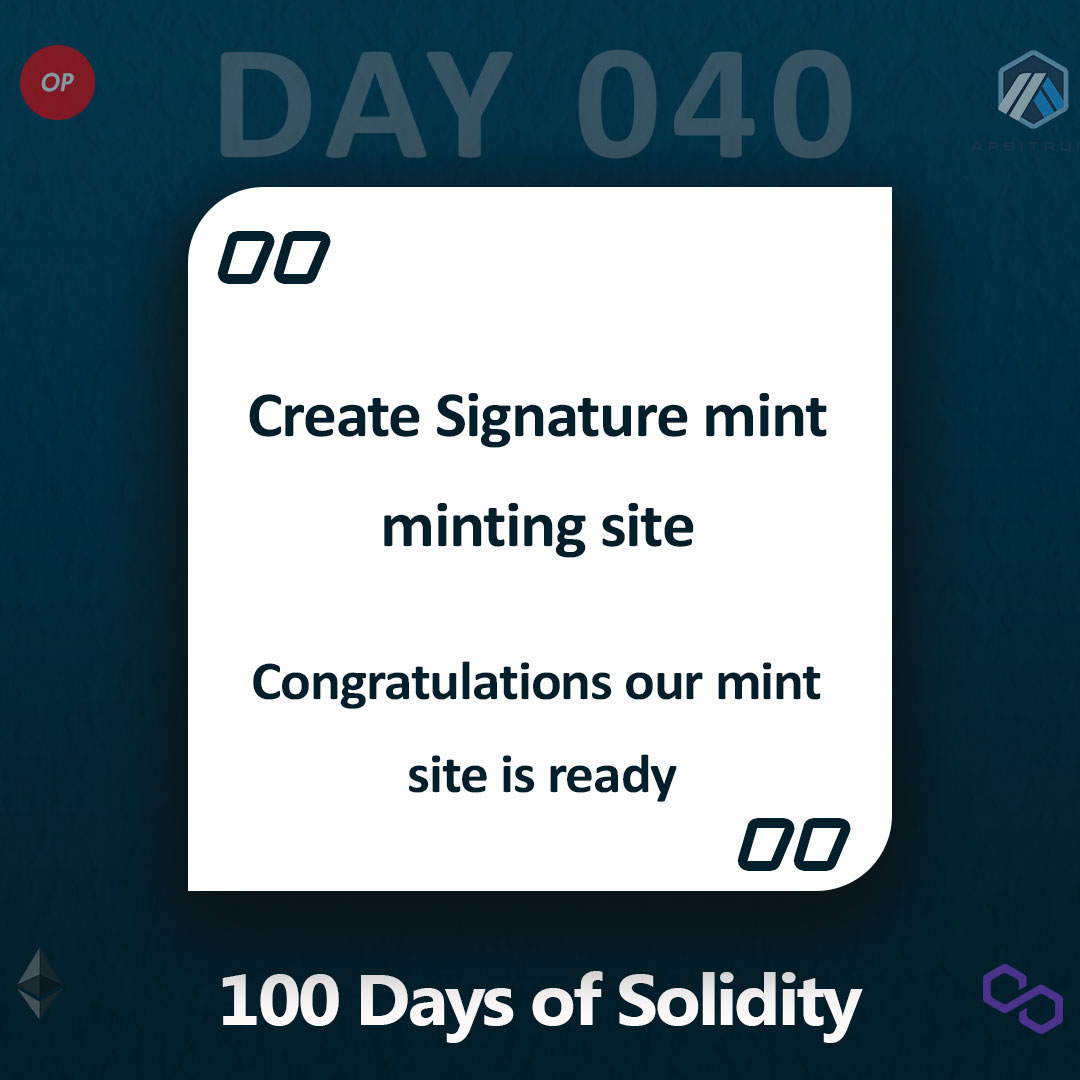The height and width of the screenshot is (1080, 1080).
Task: Click the word "Create" in the title
Action: click(333, 417)
